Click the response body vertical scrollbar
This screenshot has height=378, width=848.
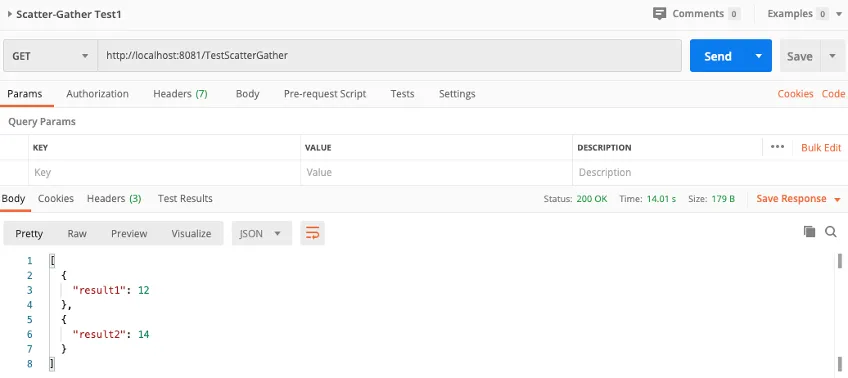point(840,312)
